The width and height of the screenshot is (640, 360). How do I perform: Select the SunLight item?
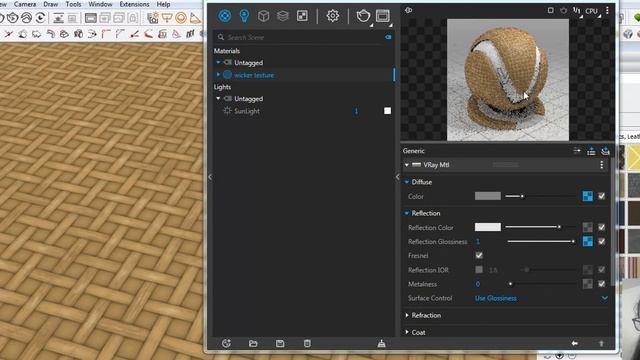coord(247,111)
